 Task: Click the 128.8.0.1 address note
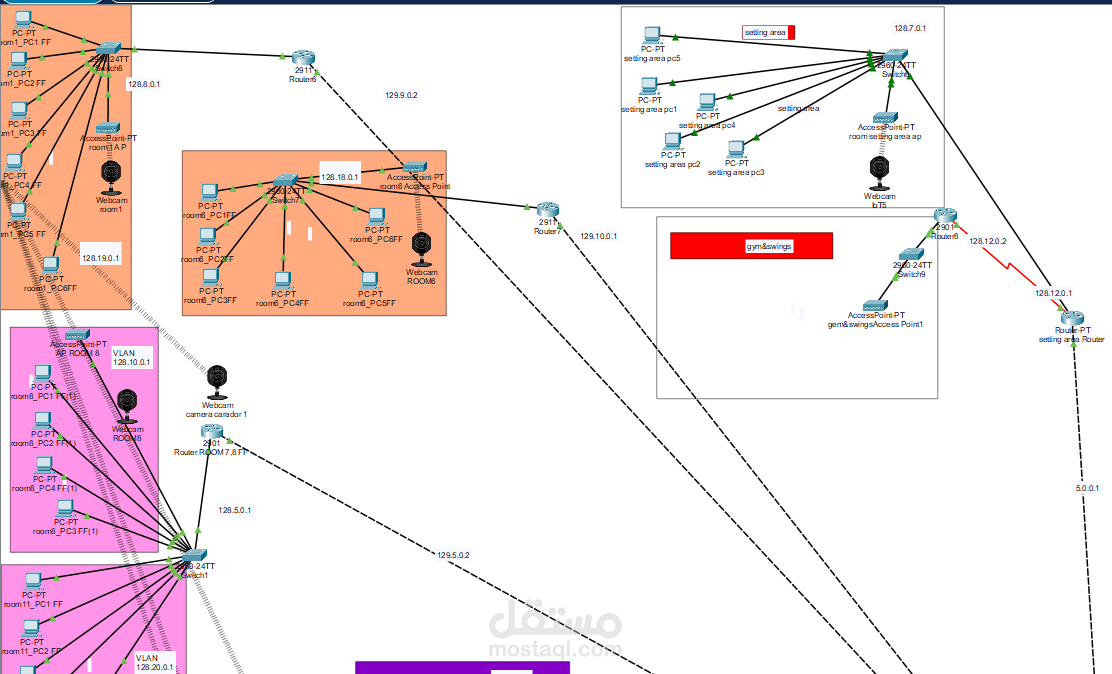144,84
